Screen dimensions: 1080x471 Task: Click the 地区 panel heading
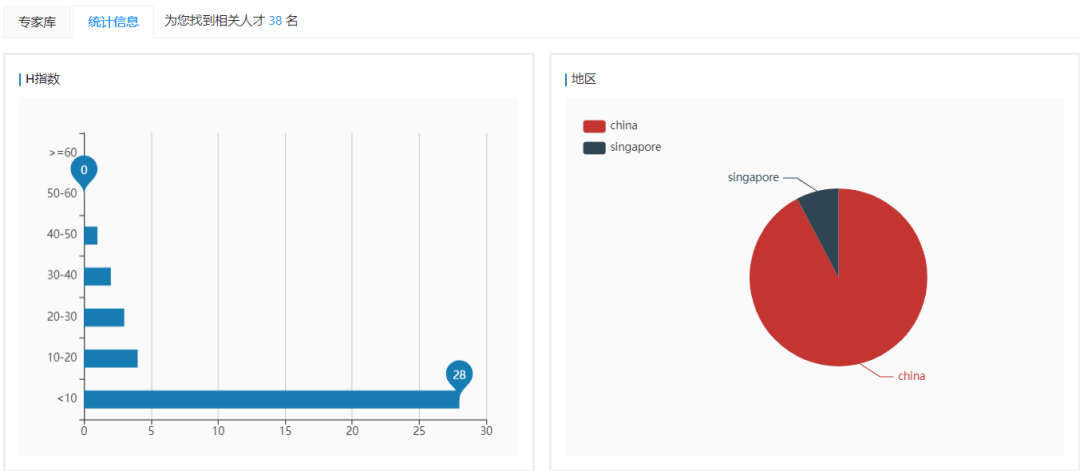point(583,79)
